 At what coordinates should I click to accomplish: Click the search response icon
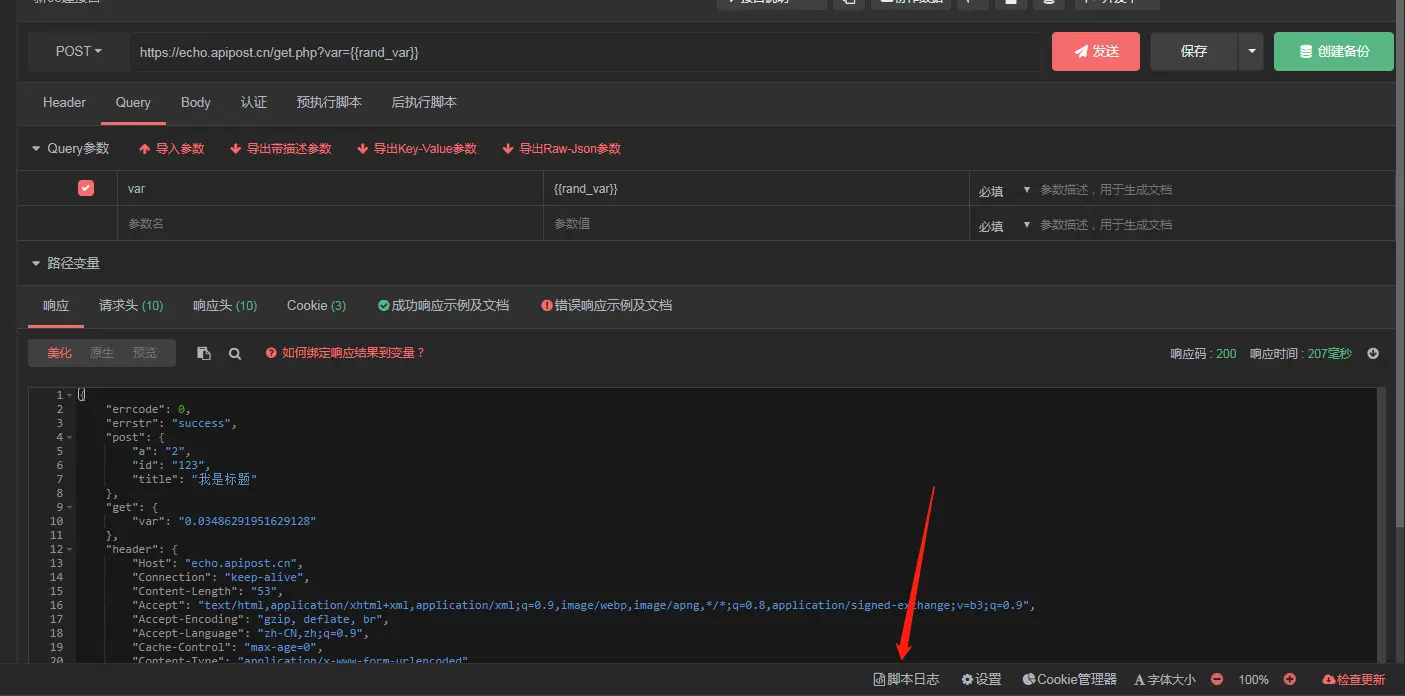[x=235, y=353]
